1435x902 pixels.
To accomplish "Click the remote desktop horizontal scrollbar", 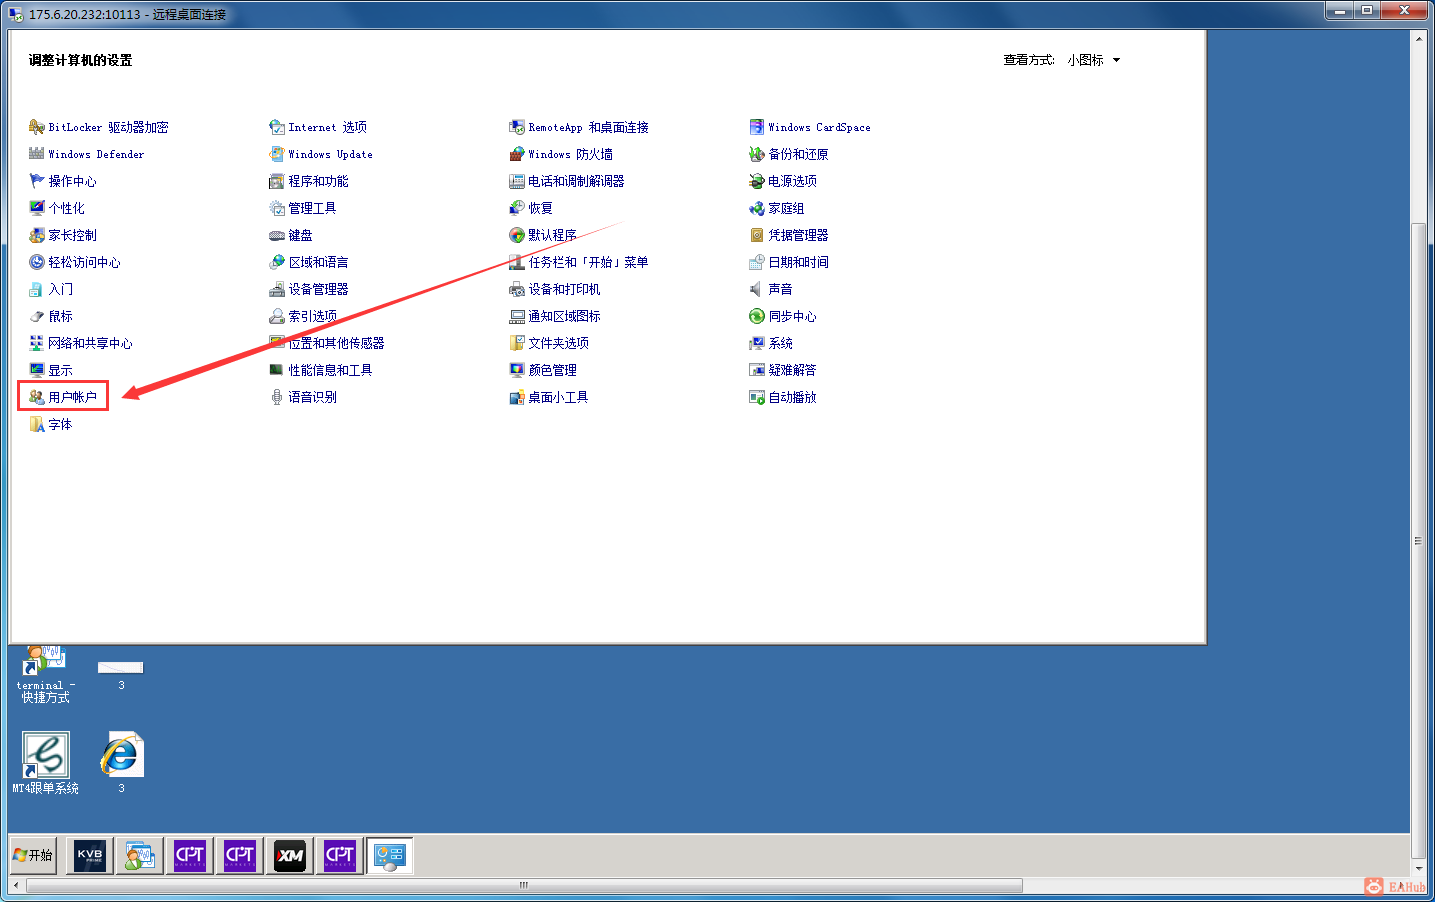I will tap(524, 886).
